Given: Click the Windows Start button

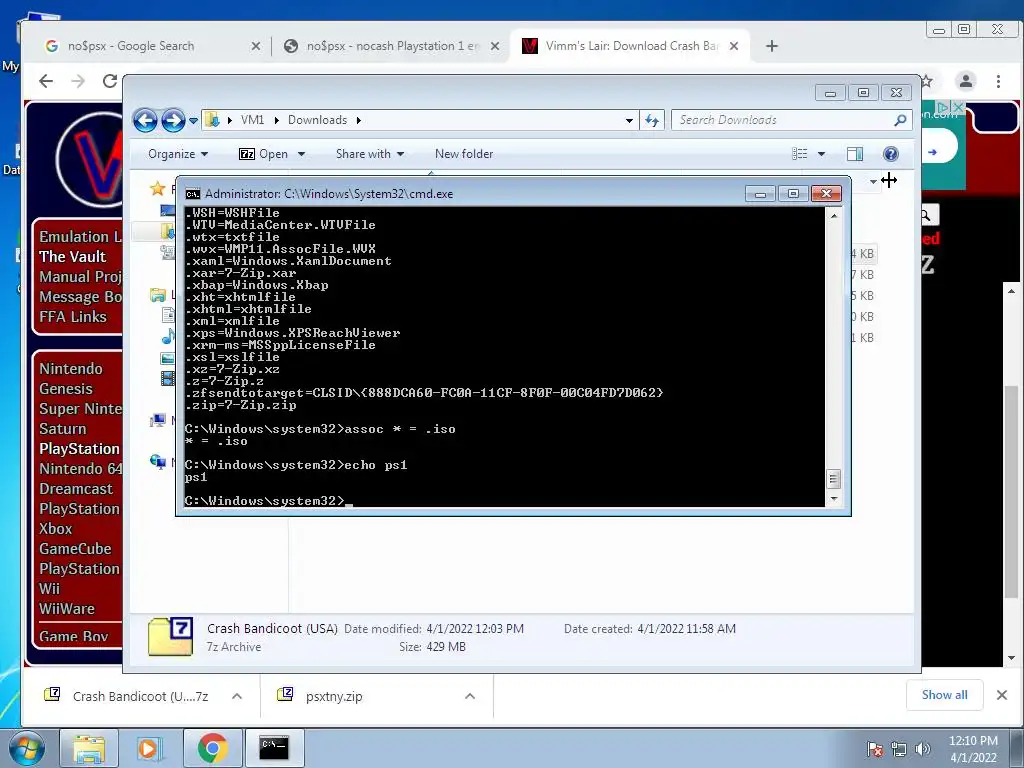Looking at the screenshot, I should (x=26, y=748).
